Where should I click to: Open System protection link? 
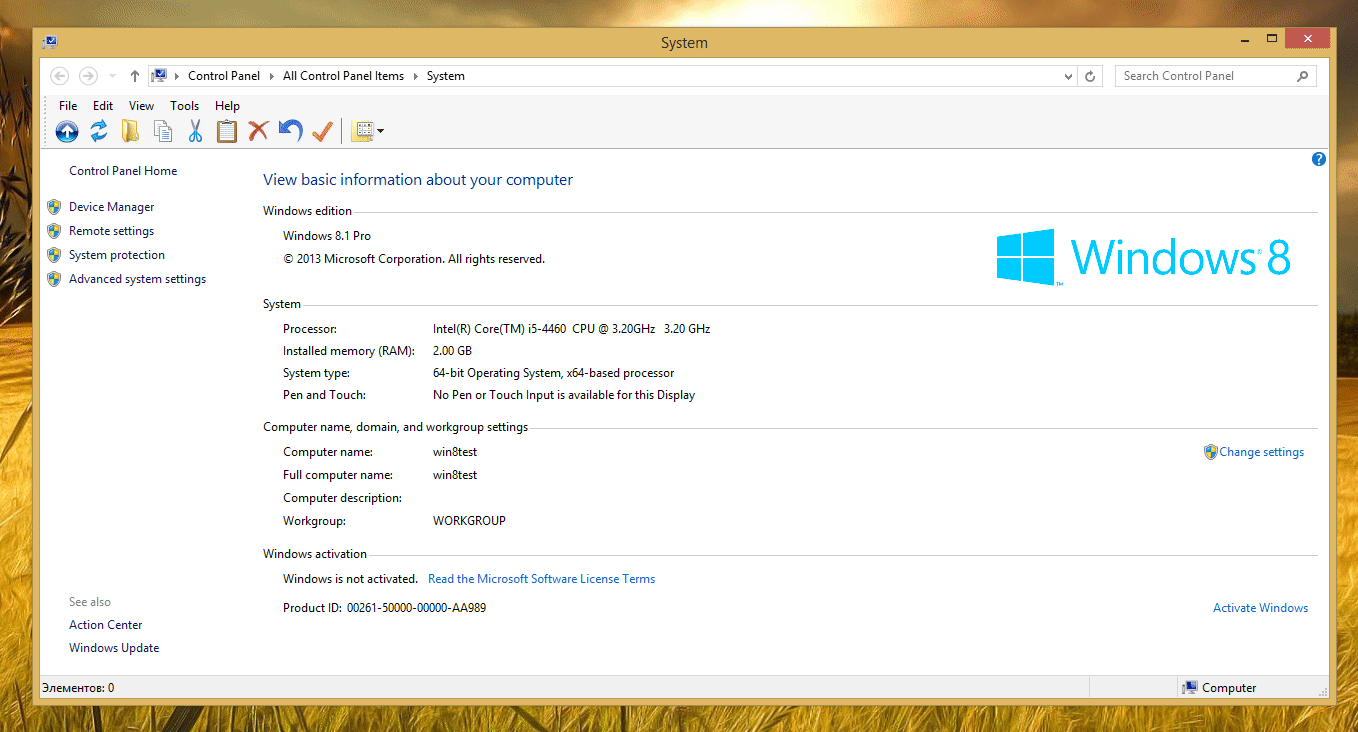[x=117, y=255]
